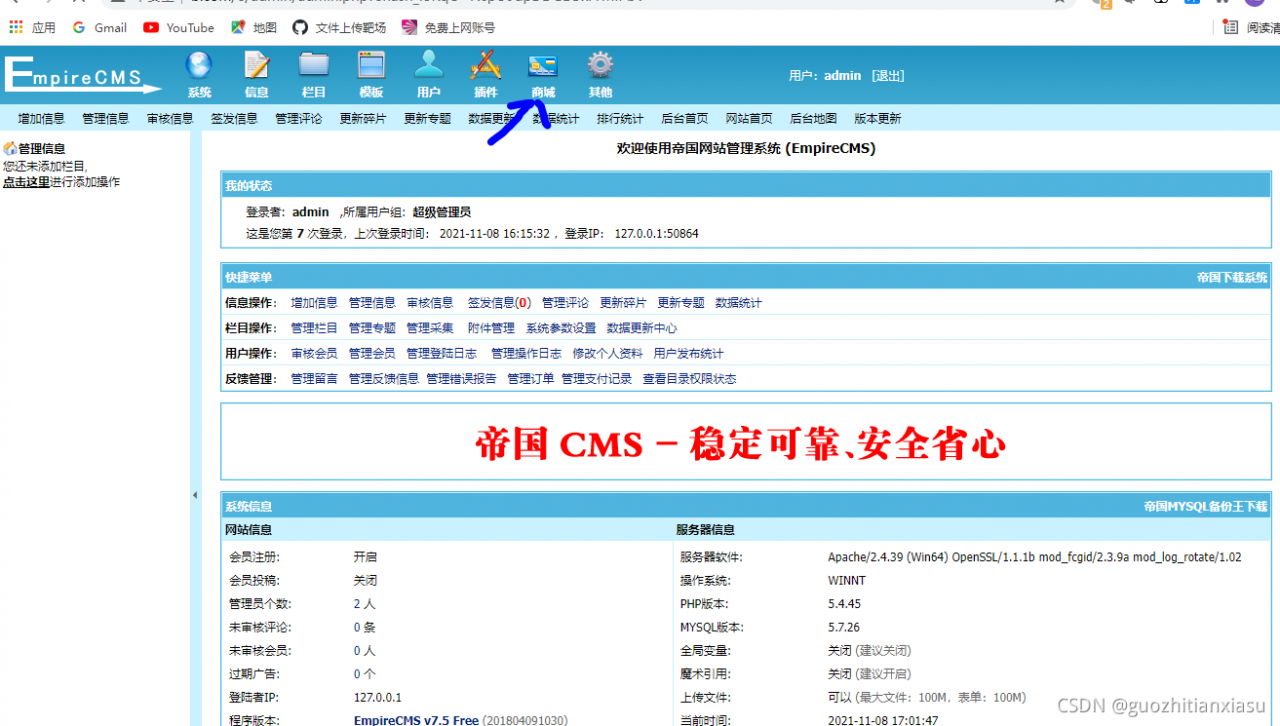Open the YouTube bookmark
1280x726 pixels.
[x=179, y=28]
